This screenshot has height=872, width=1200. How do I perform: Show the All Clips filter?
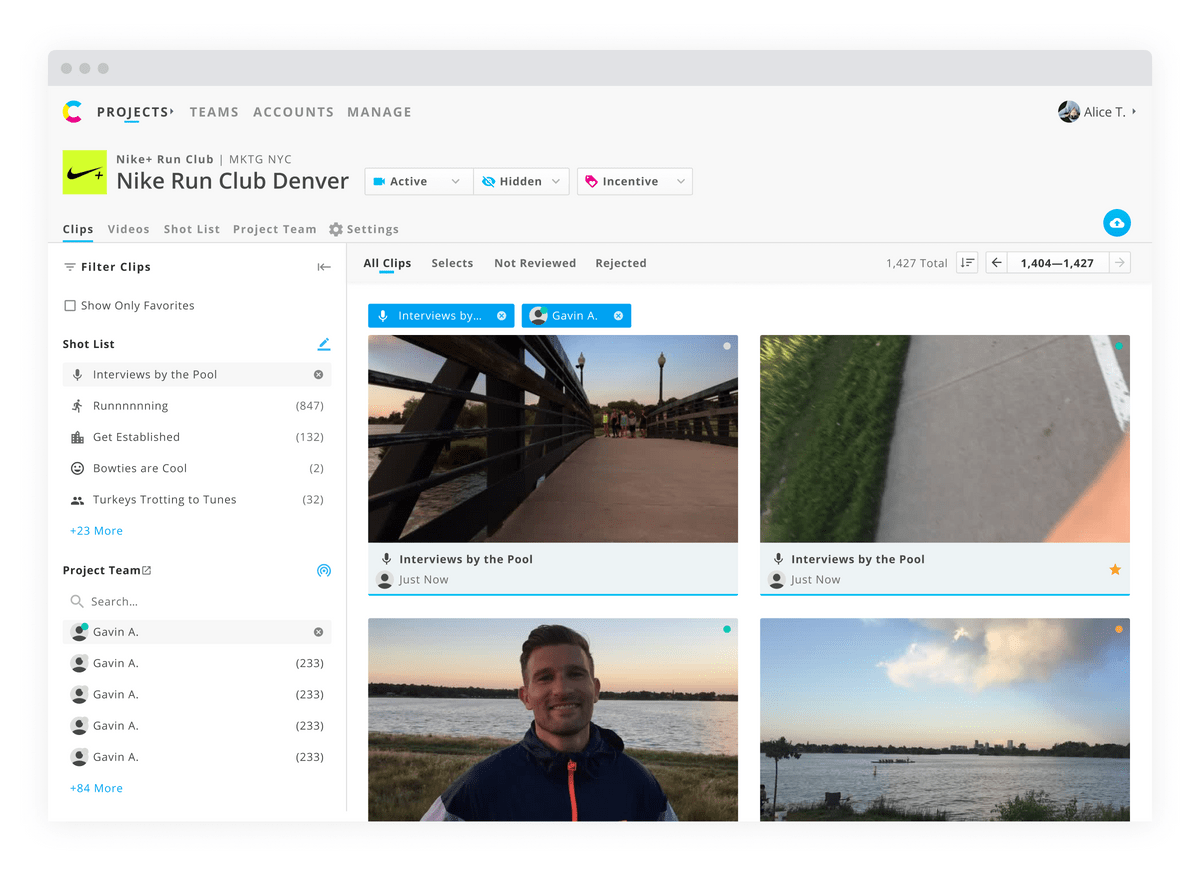coord(387,263)
